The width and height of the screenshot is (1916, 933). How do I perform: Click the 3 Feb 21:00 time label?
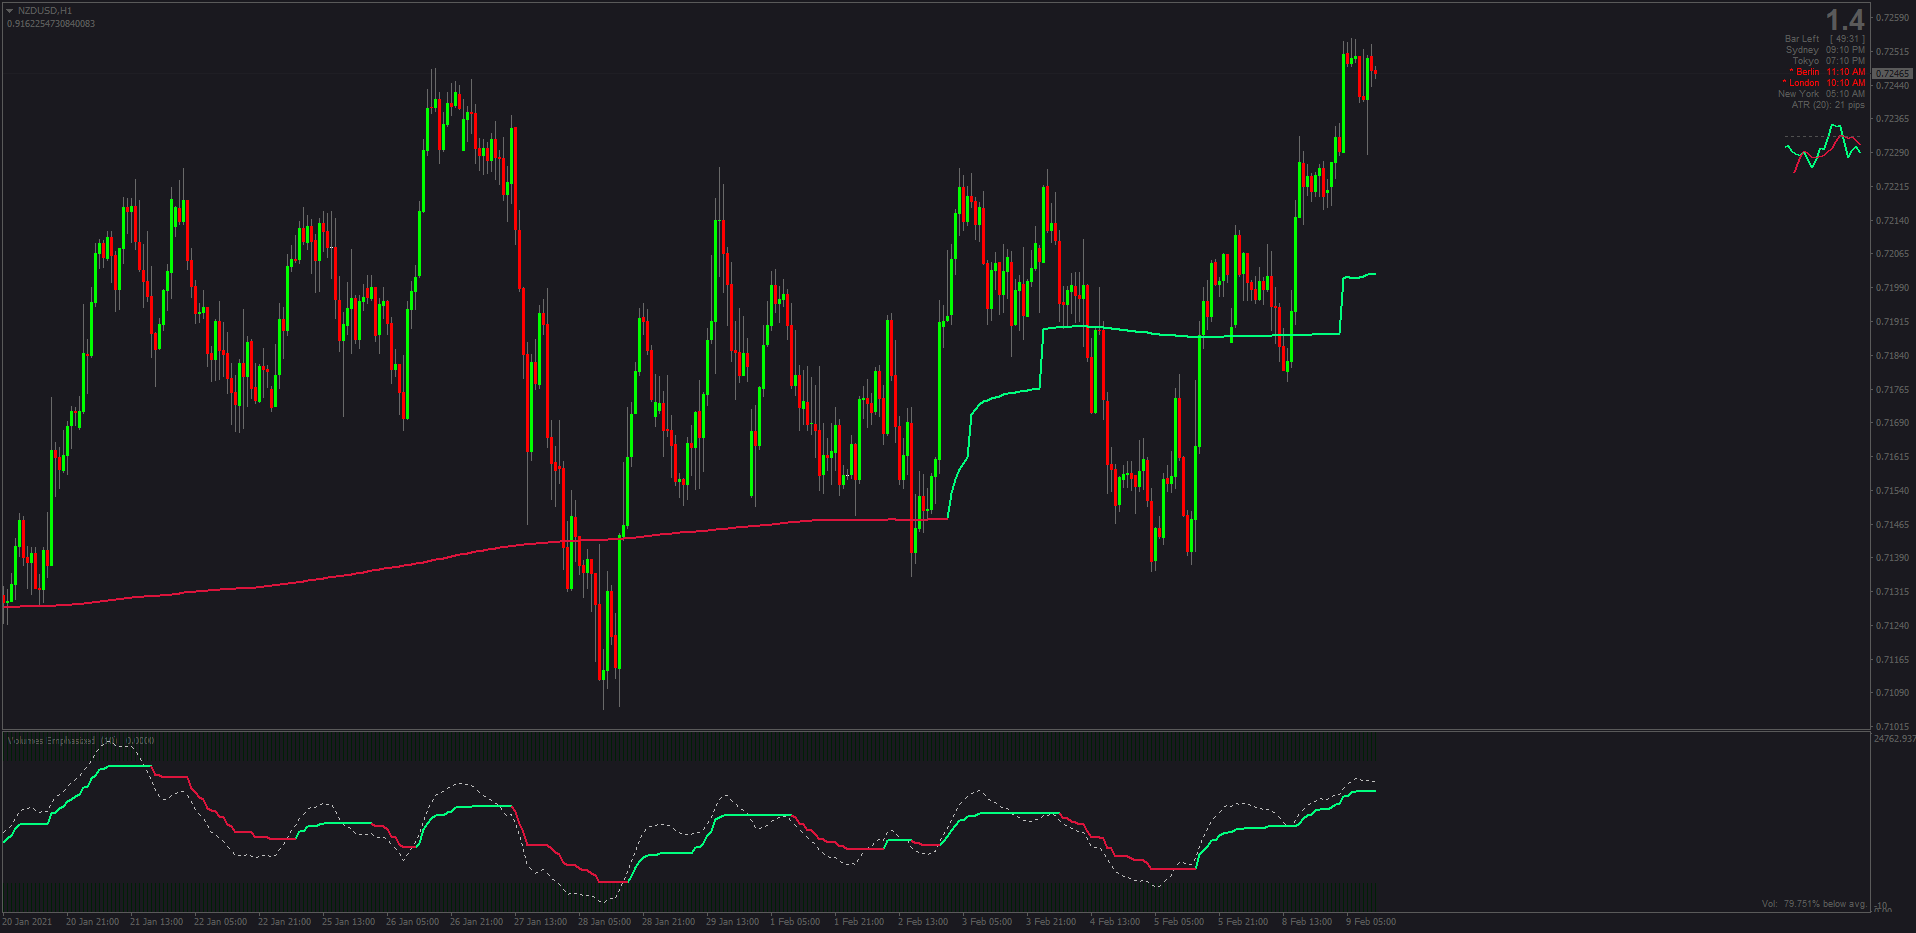1051,922
